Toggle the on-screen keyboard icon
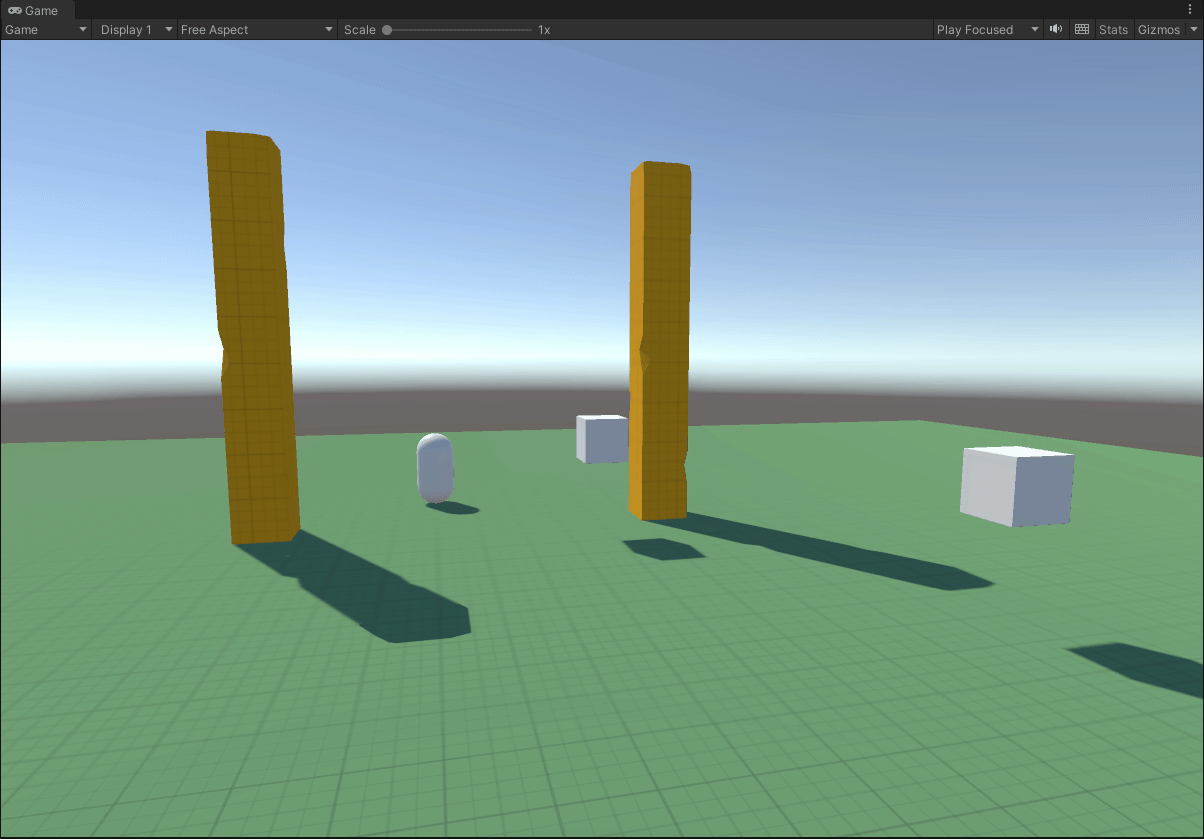This screenshot has height=839, width=1204. point(1081,29)
